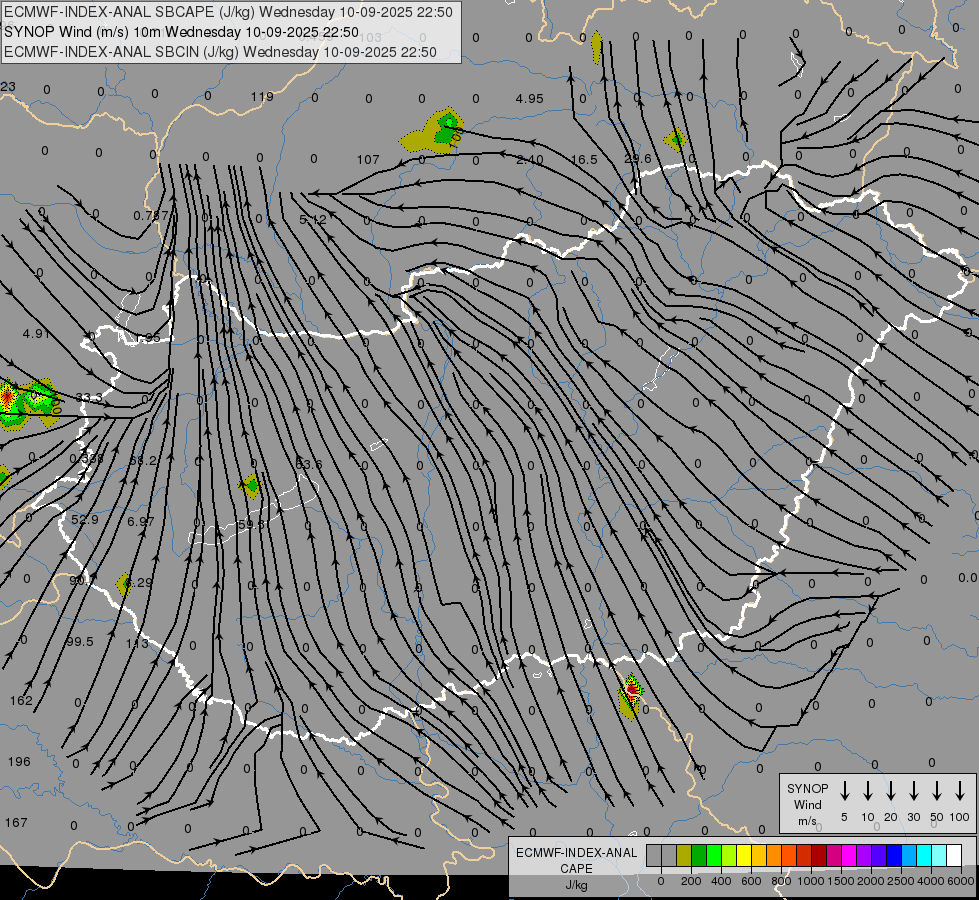Click the red-centered CAPE cell near southern border

point(631,691)
